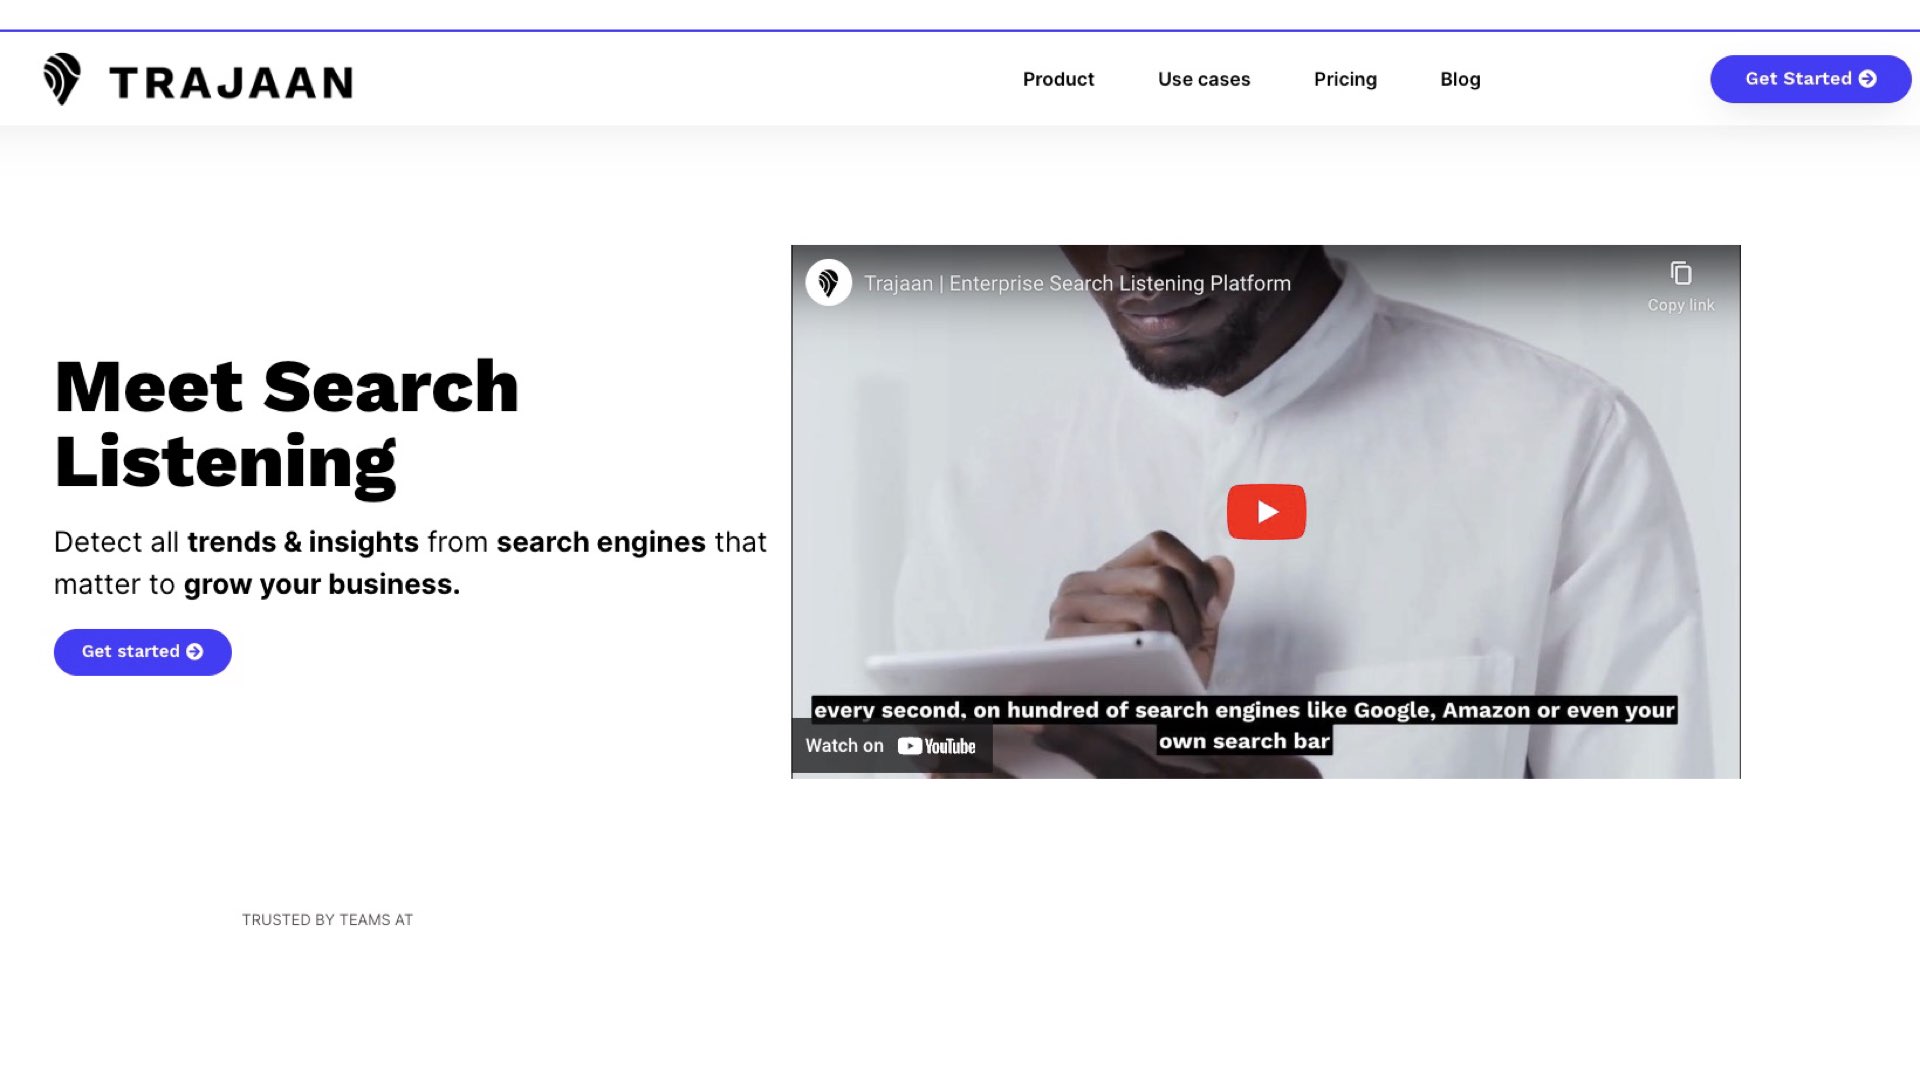This screenshot has width=1920, height=1080.
Task: Click the TRAJAAN wordmark in header
Action: (x=231, y=82)
